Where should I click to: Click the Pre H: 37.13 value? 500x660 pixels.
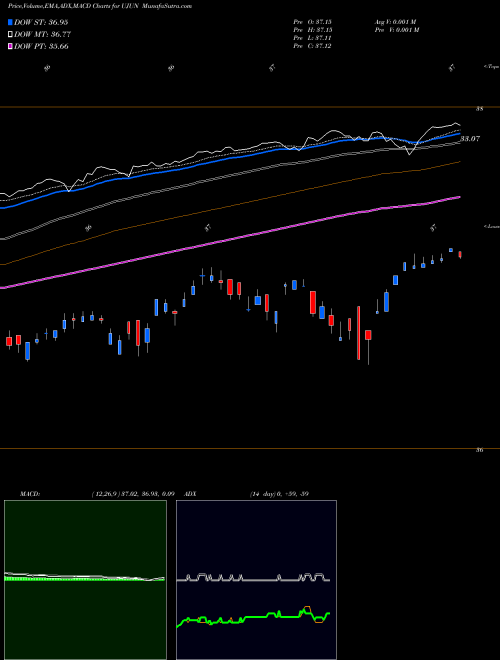[312, 30]
